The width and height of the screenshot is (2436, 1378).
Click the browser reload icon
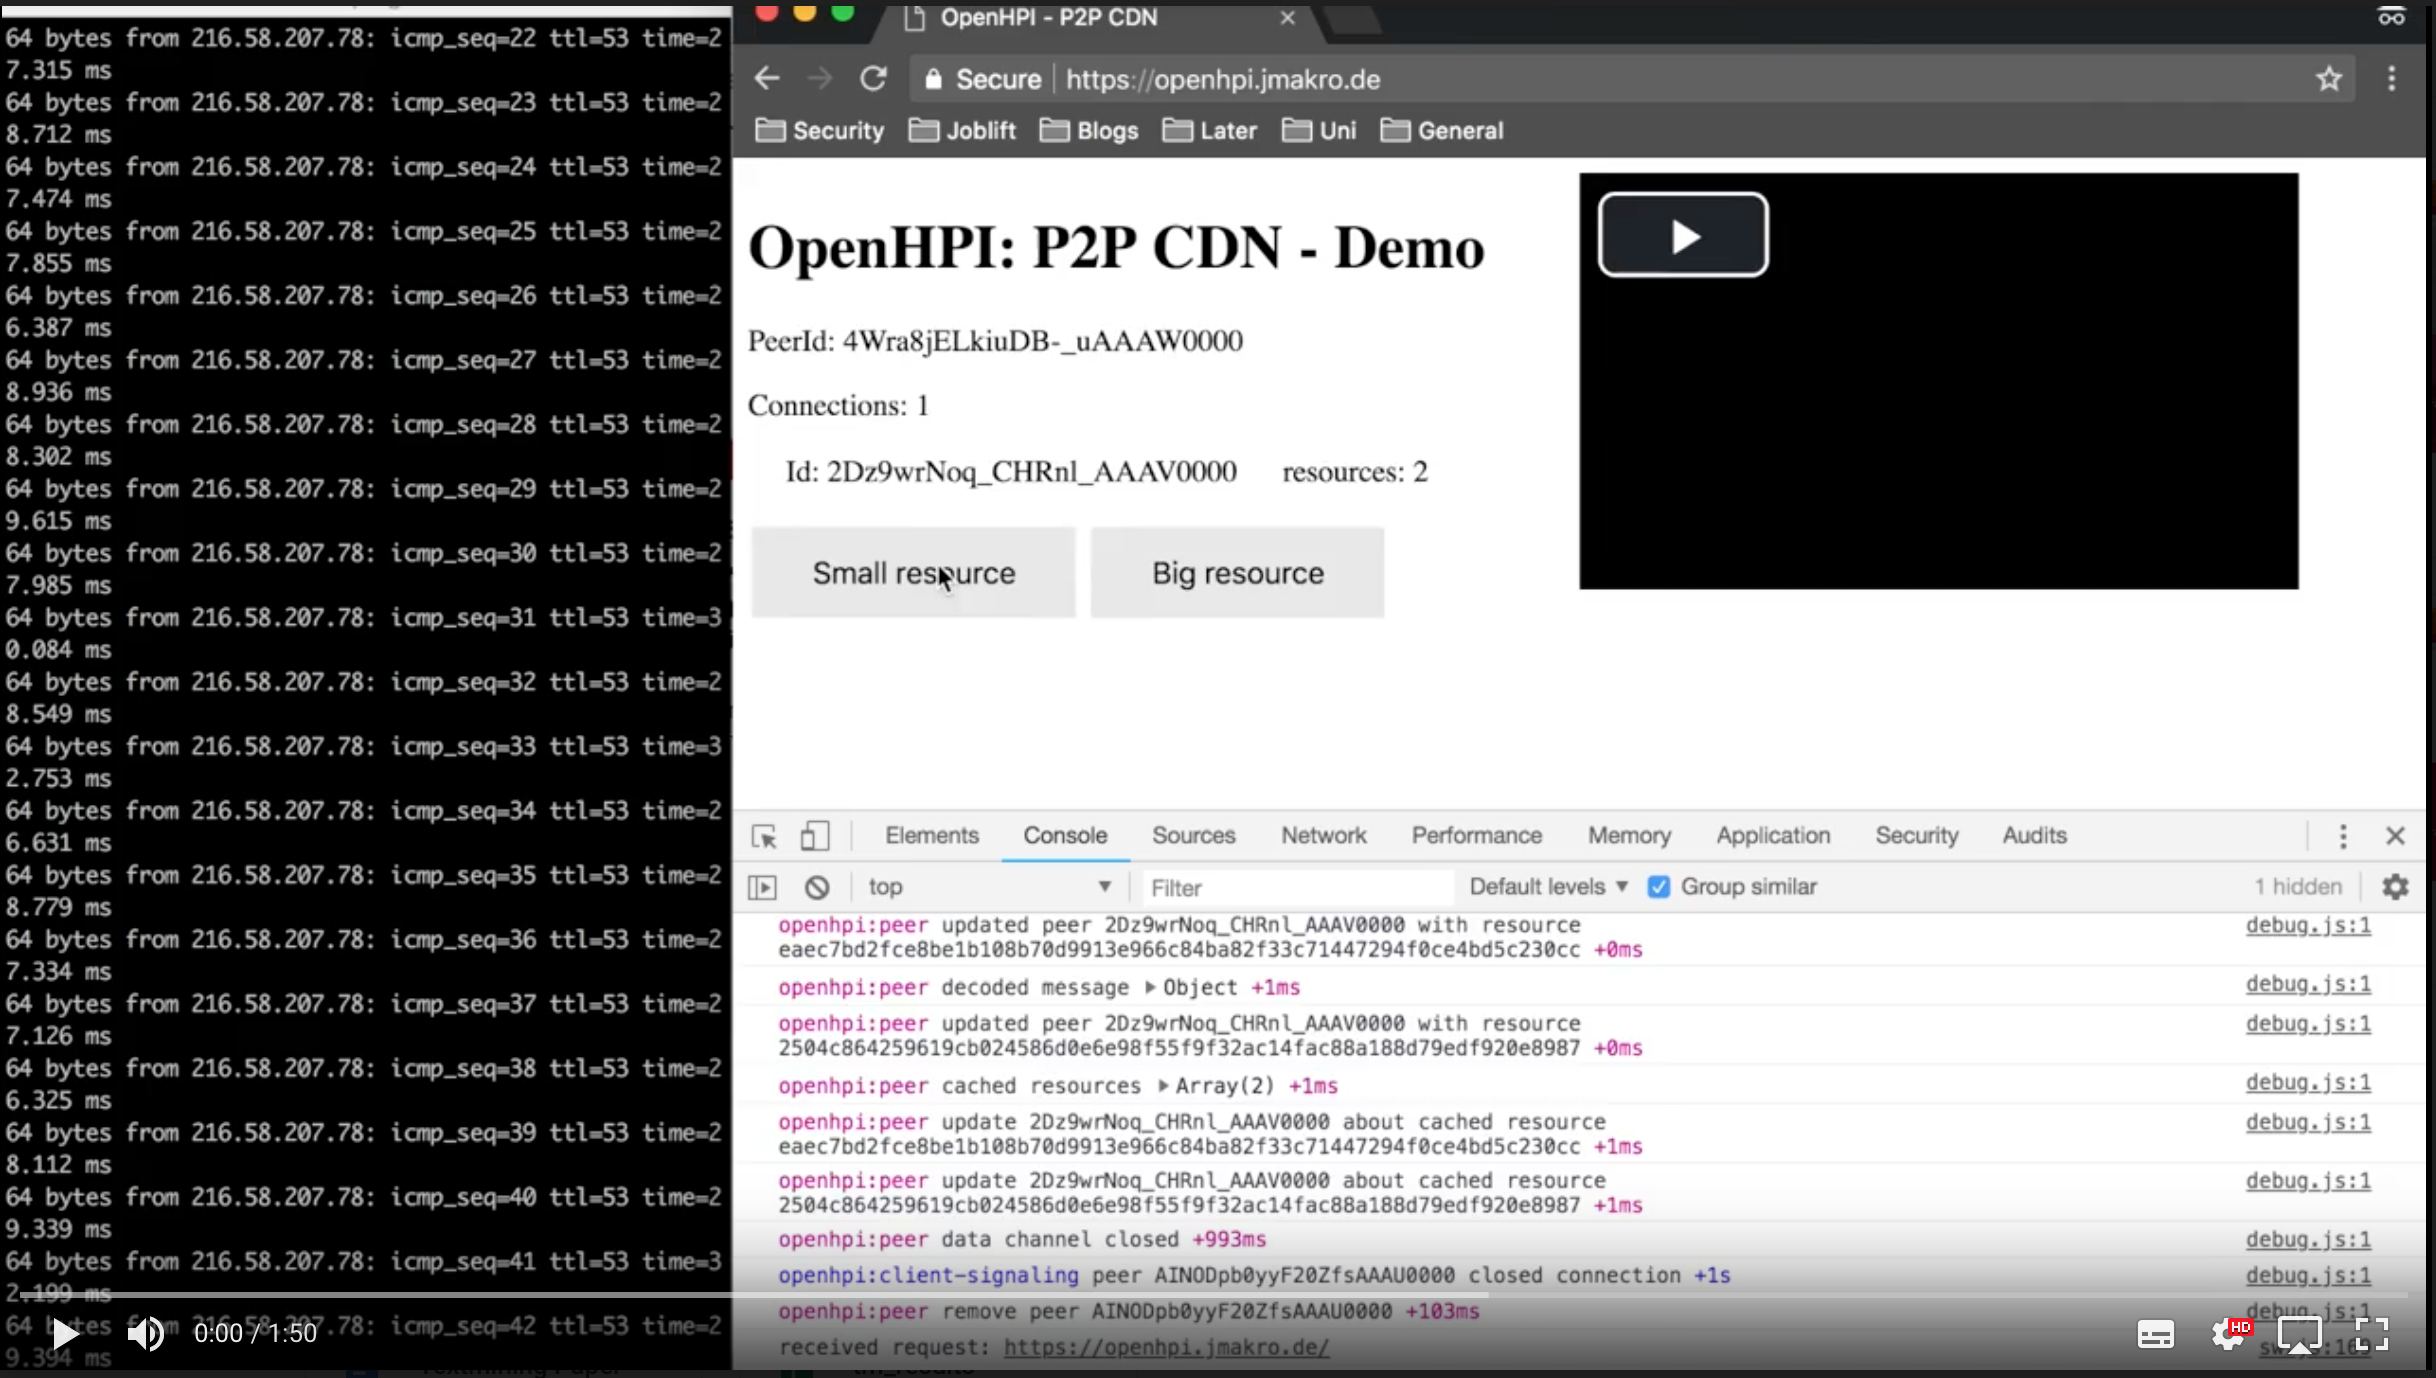(x=873, y=79)
